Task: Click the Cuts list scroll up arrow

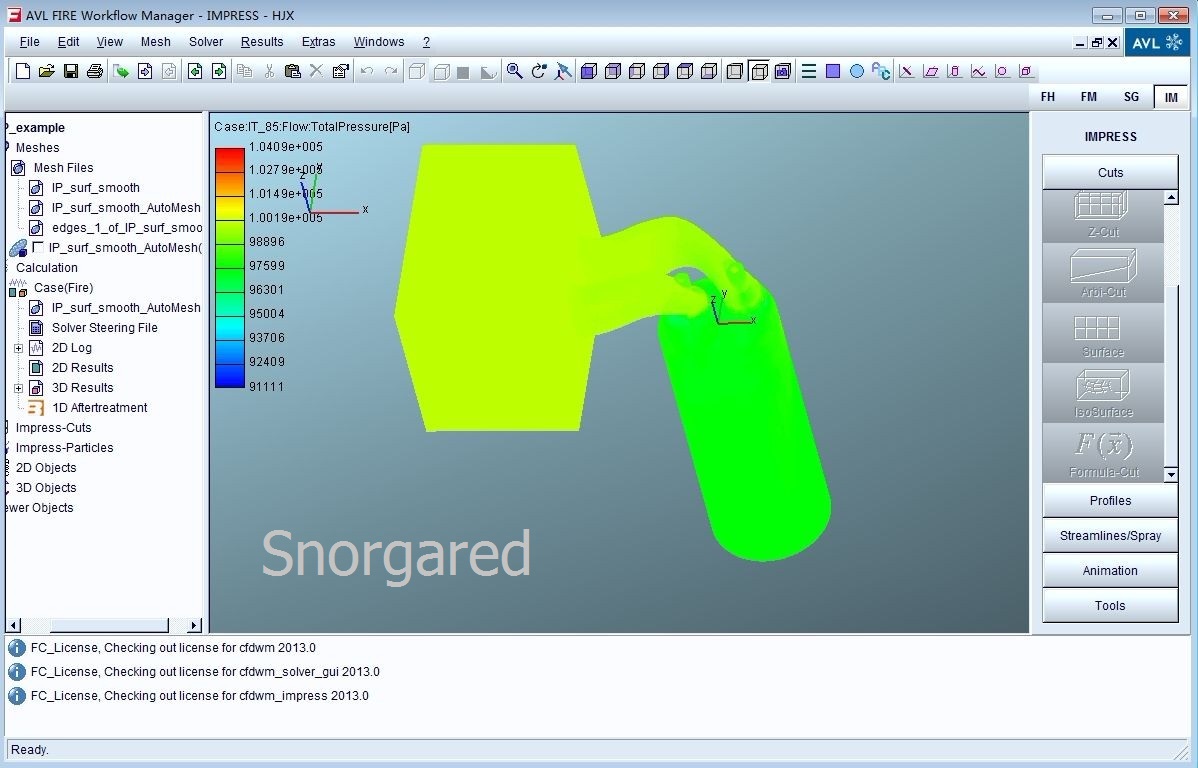Action: click(x=1171, y=198)
